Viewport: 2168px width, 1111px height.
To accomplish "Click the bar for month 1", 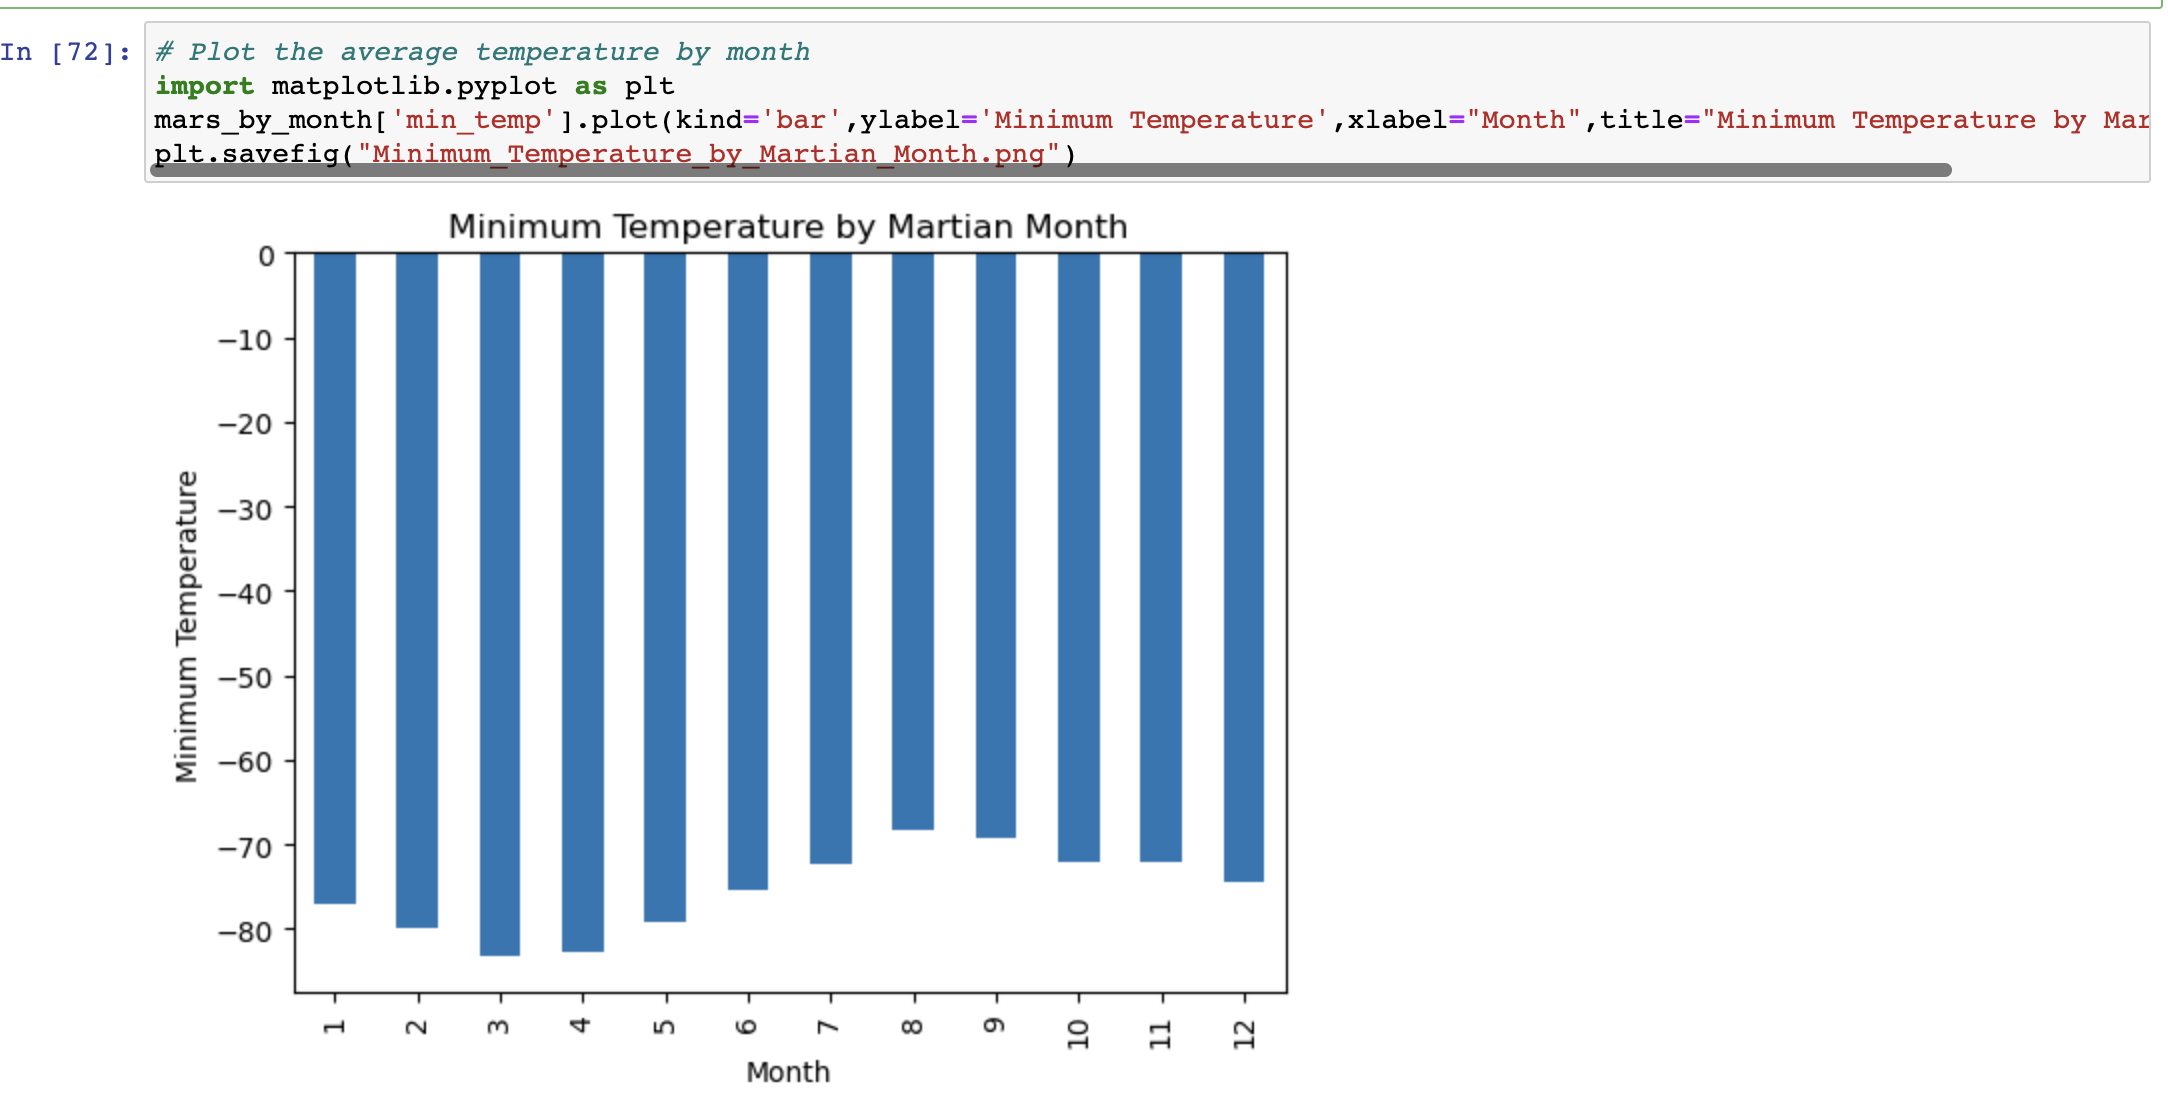I will coord(336,560).
